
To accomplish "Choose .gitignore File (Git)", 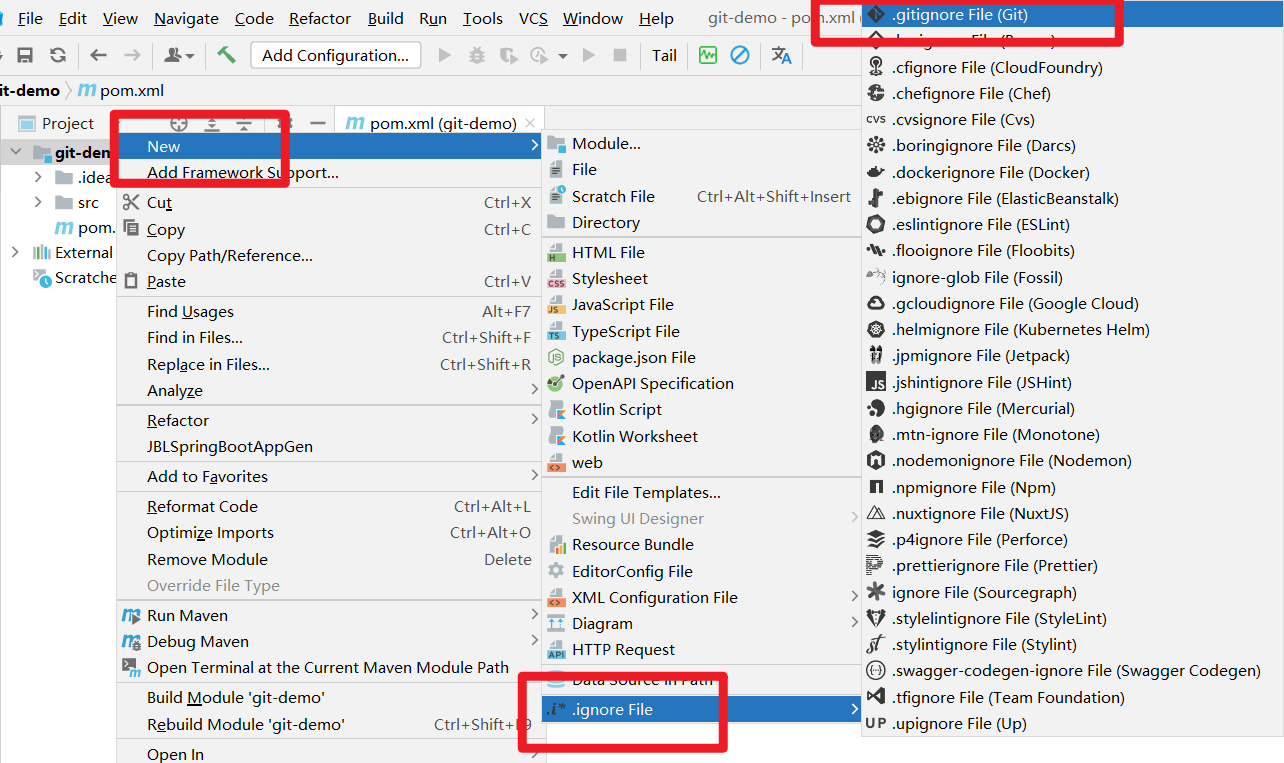I will [1071, 15].
